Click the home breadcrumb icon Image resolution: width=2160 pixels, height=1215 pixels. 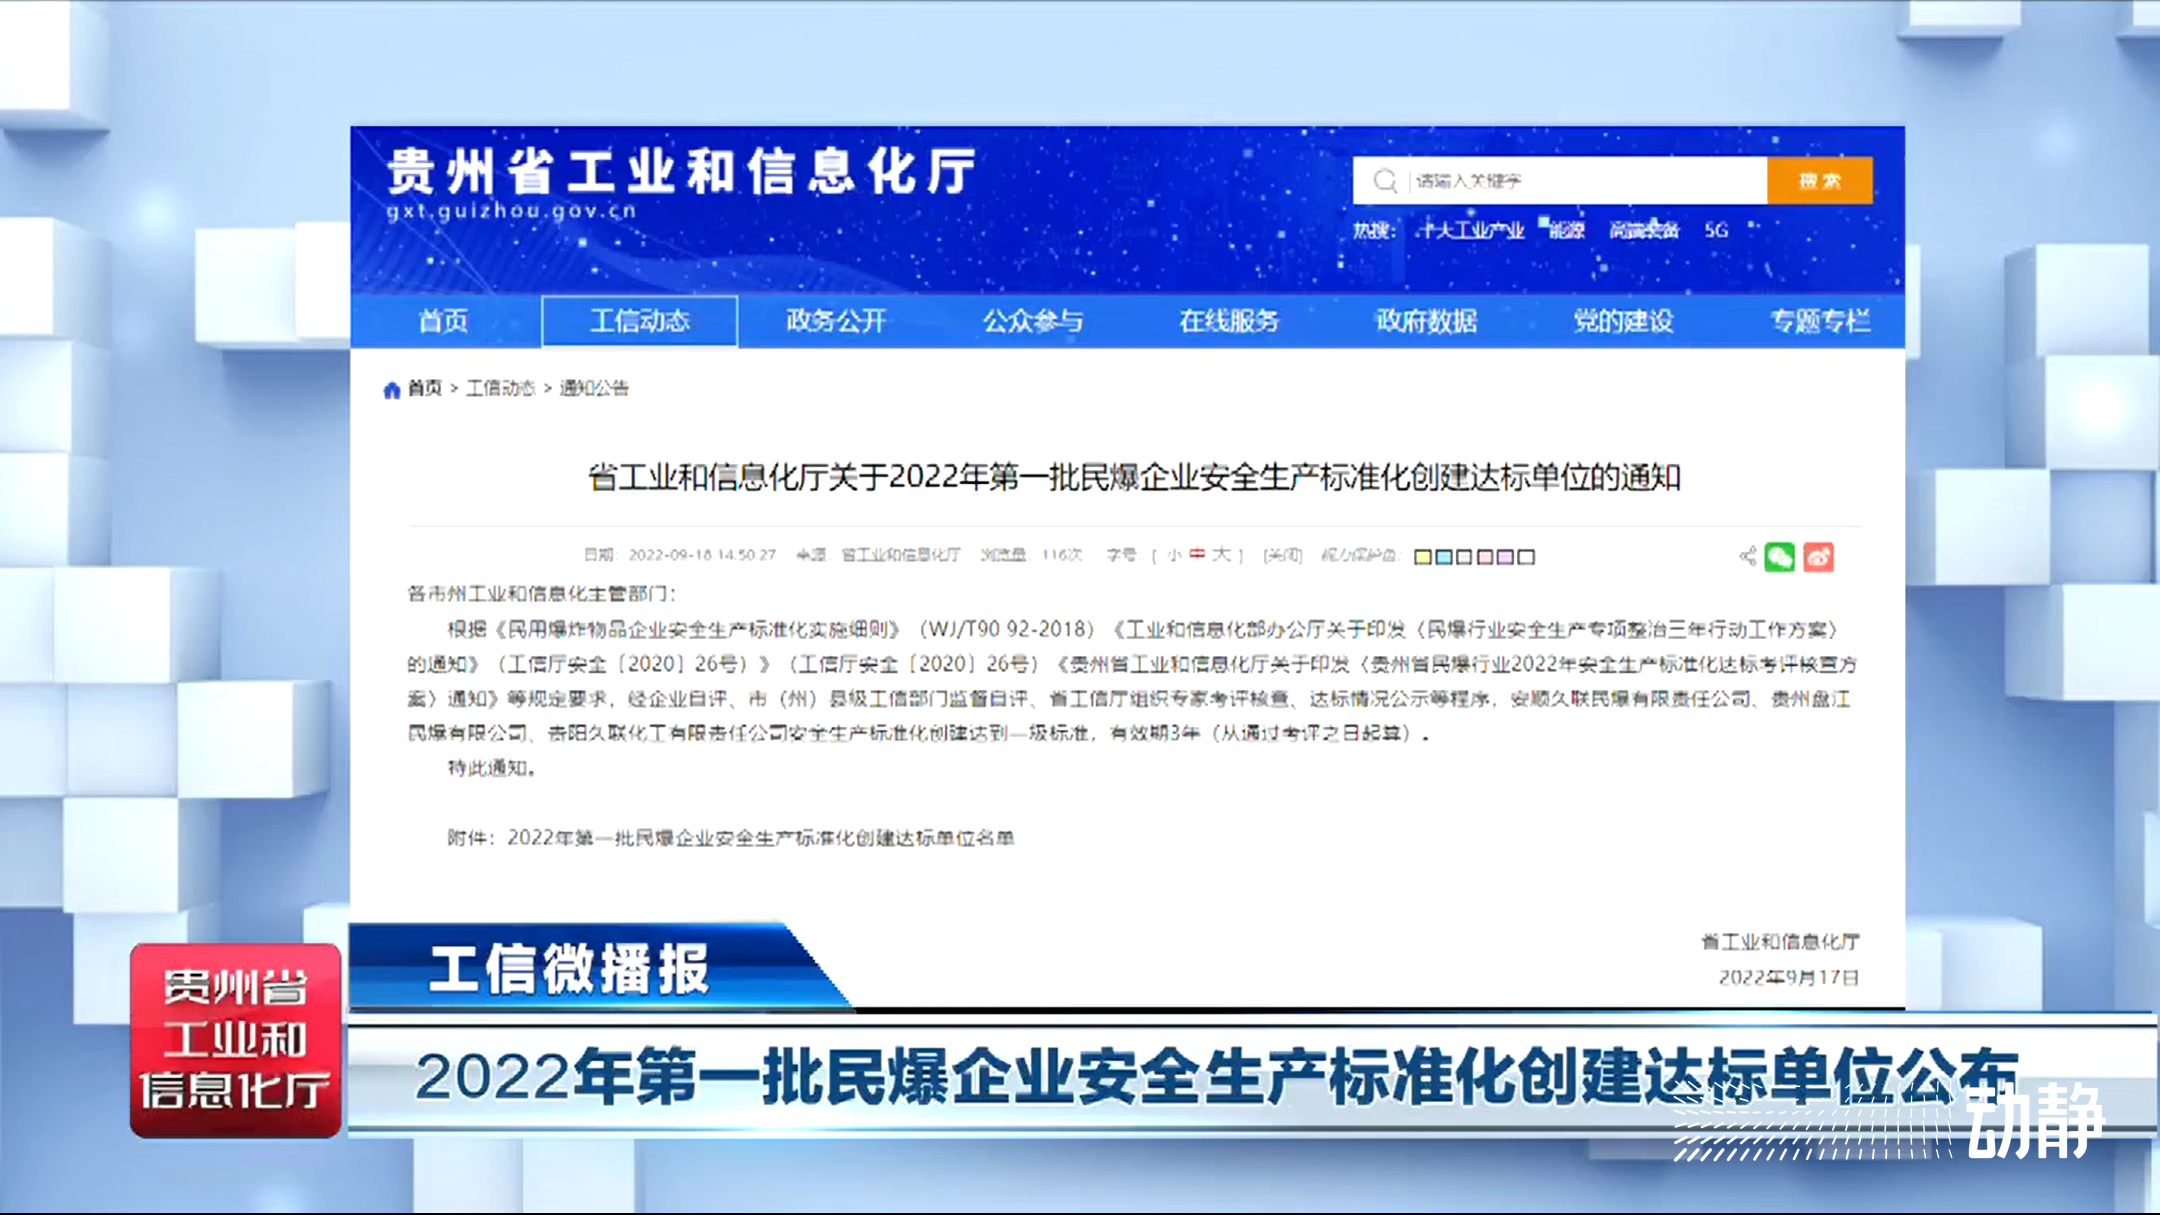pos(392,389)
